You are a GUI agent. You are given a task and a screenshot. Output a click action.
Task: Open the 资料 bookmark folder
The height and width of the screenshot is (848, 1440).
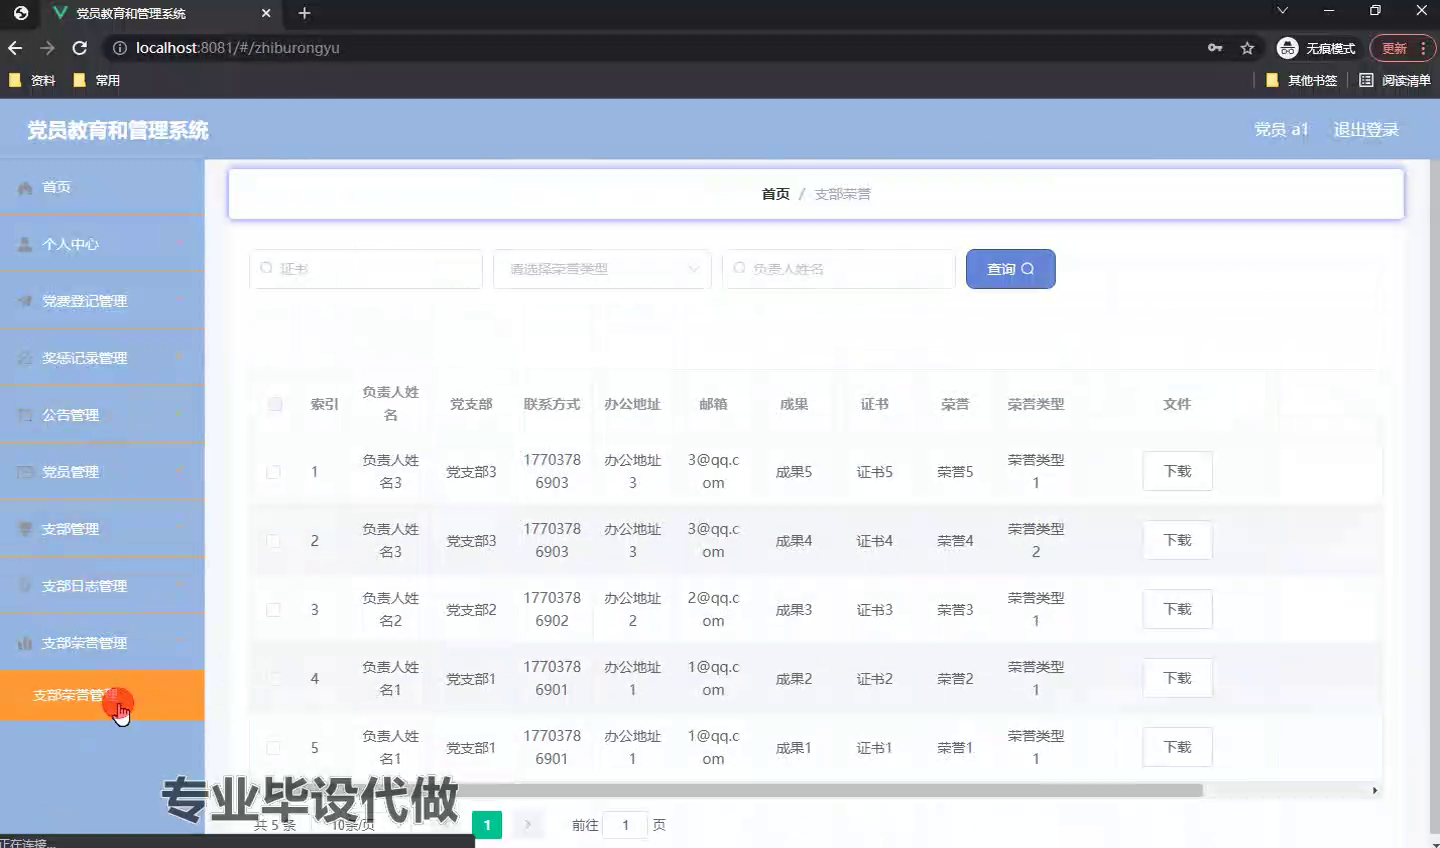click(x=32, y=80)
